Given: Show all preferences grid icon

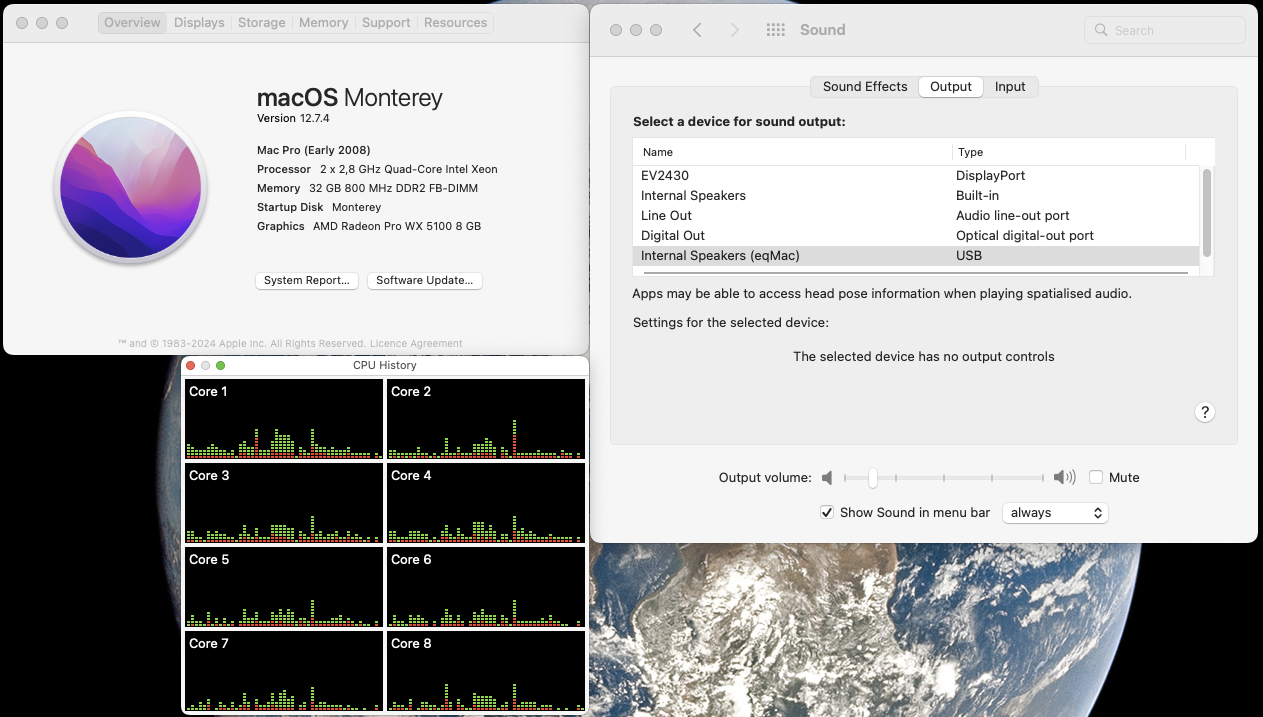Looking at the screenshot, I should (775, 30).
